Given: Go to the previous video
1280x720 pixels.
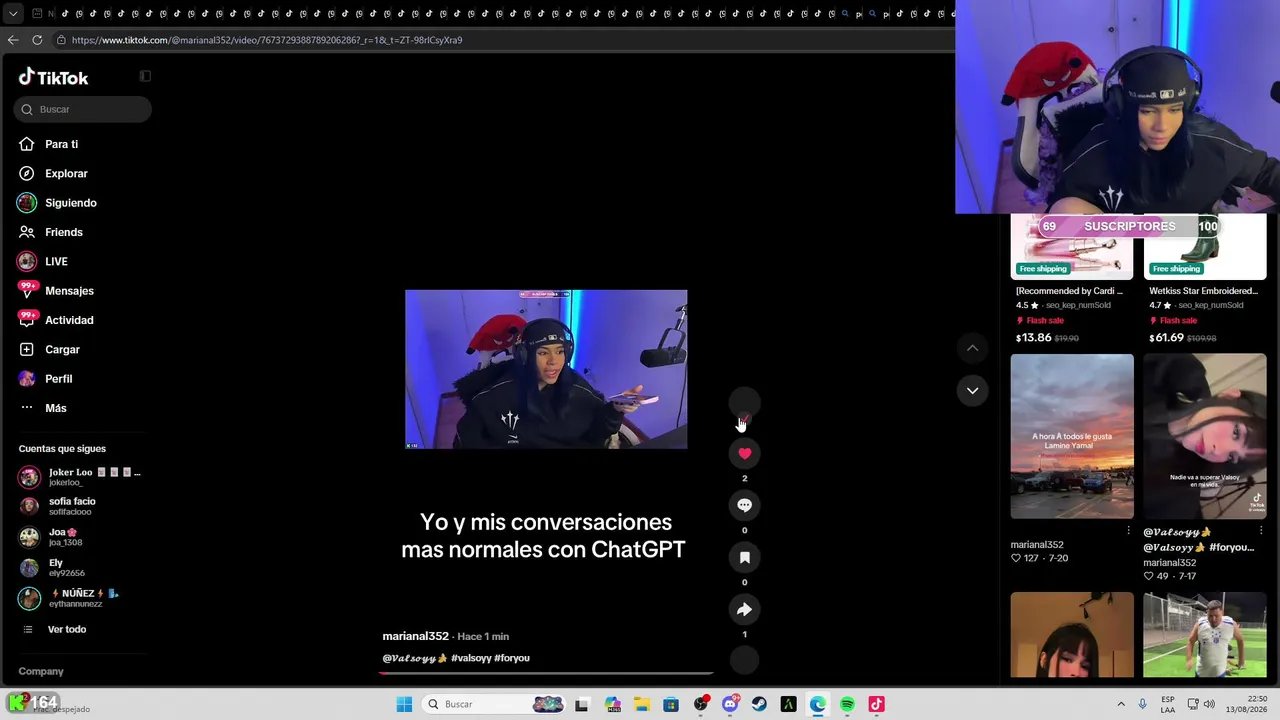Looking at the screenshot, I should pos(972,348).
